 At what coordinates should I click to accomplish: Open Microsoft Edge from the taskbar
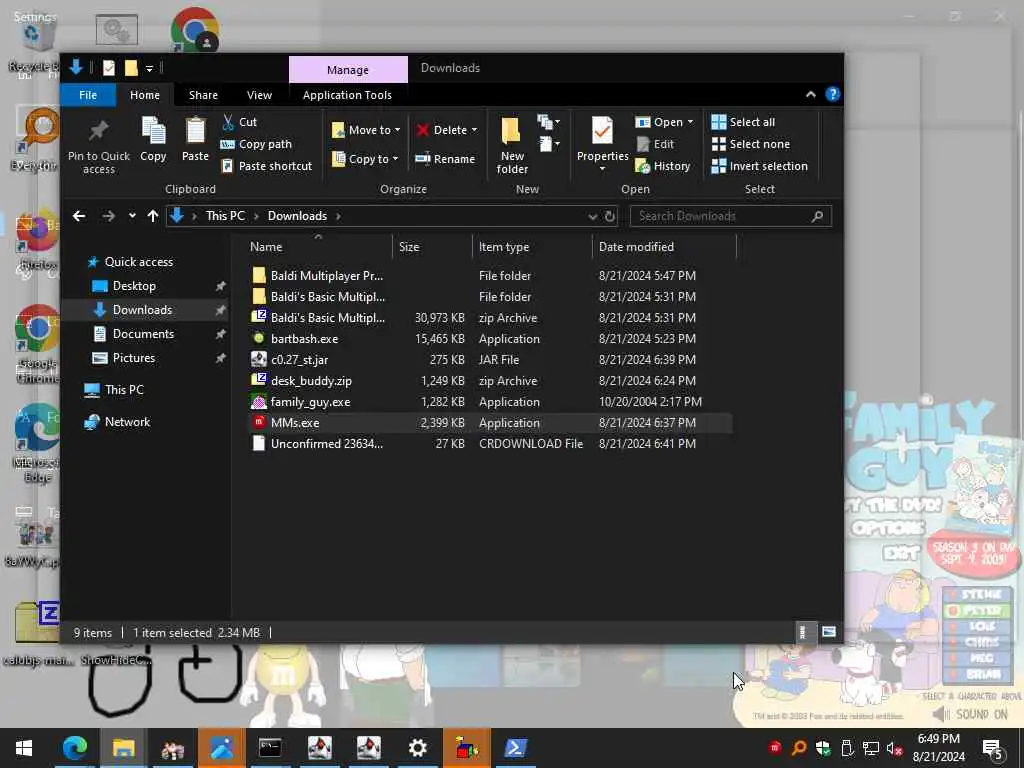[75, 748]
